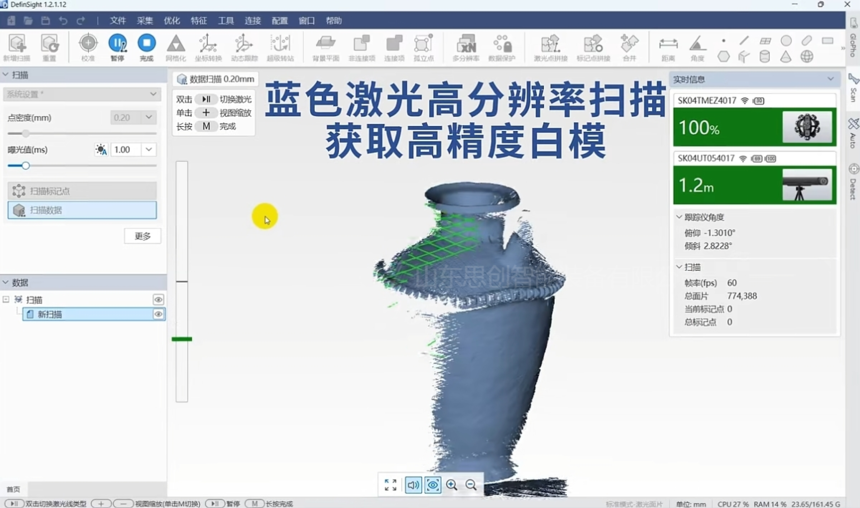Open the 首页 tab at bottom left
860x508 pixels.
pyautogui.click(x=14, y=489)
